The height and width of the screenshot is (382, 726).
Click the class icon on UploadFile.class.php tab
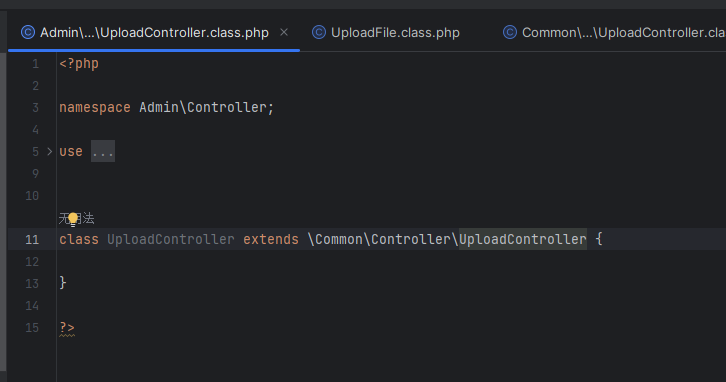pyautogui.click(x=319, y=32)
